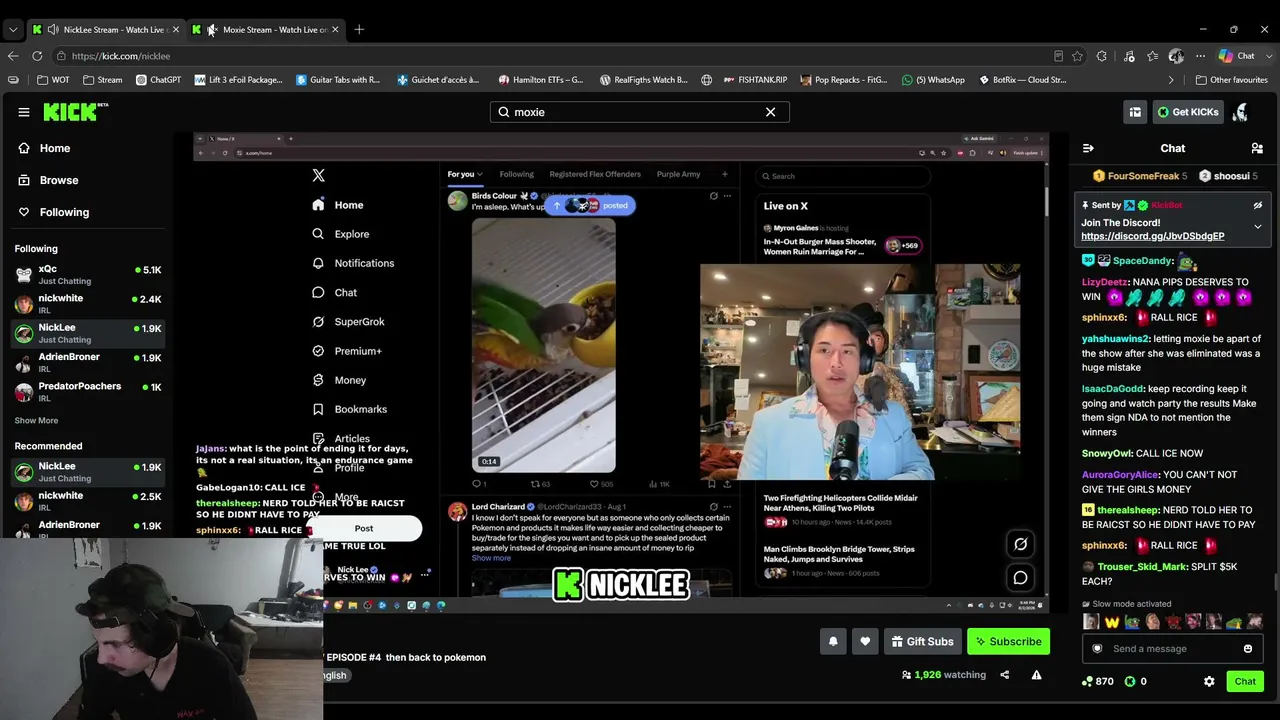The height and width of the screenshot is (720, 1280).
Task: Send the message with the green Chat button
Action: (1245, 681)
